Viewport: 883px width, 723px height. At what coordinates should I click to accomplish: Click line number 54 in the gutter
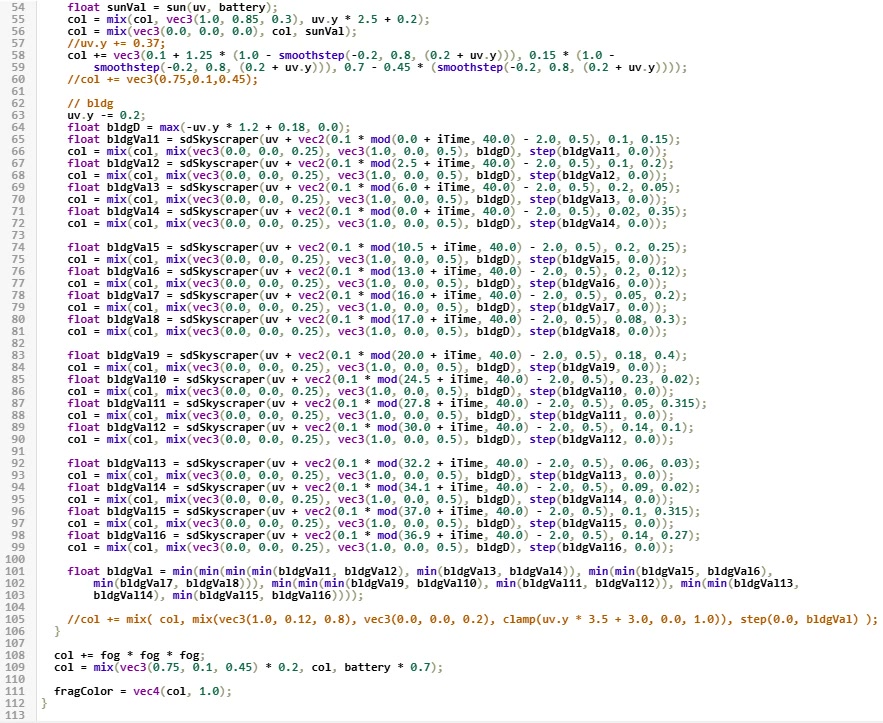(19, 7)
